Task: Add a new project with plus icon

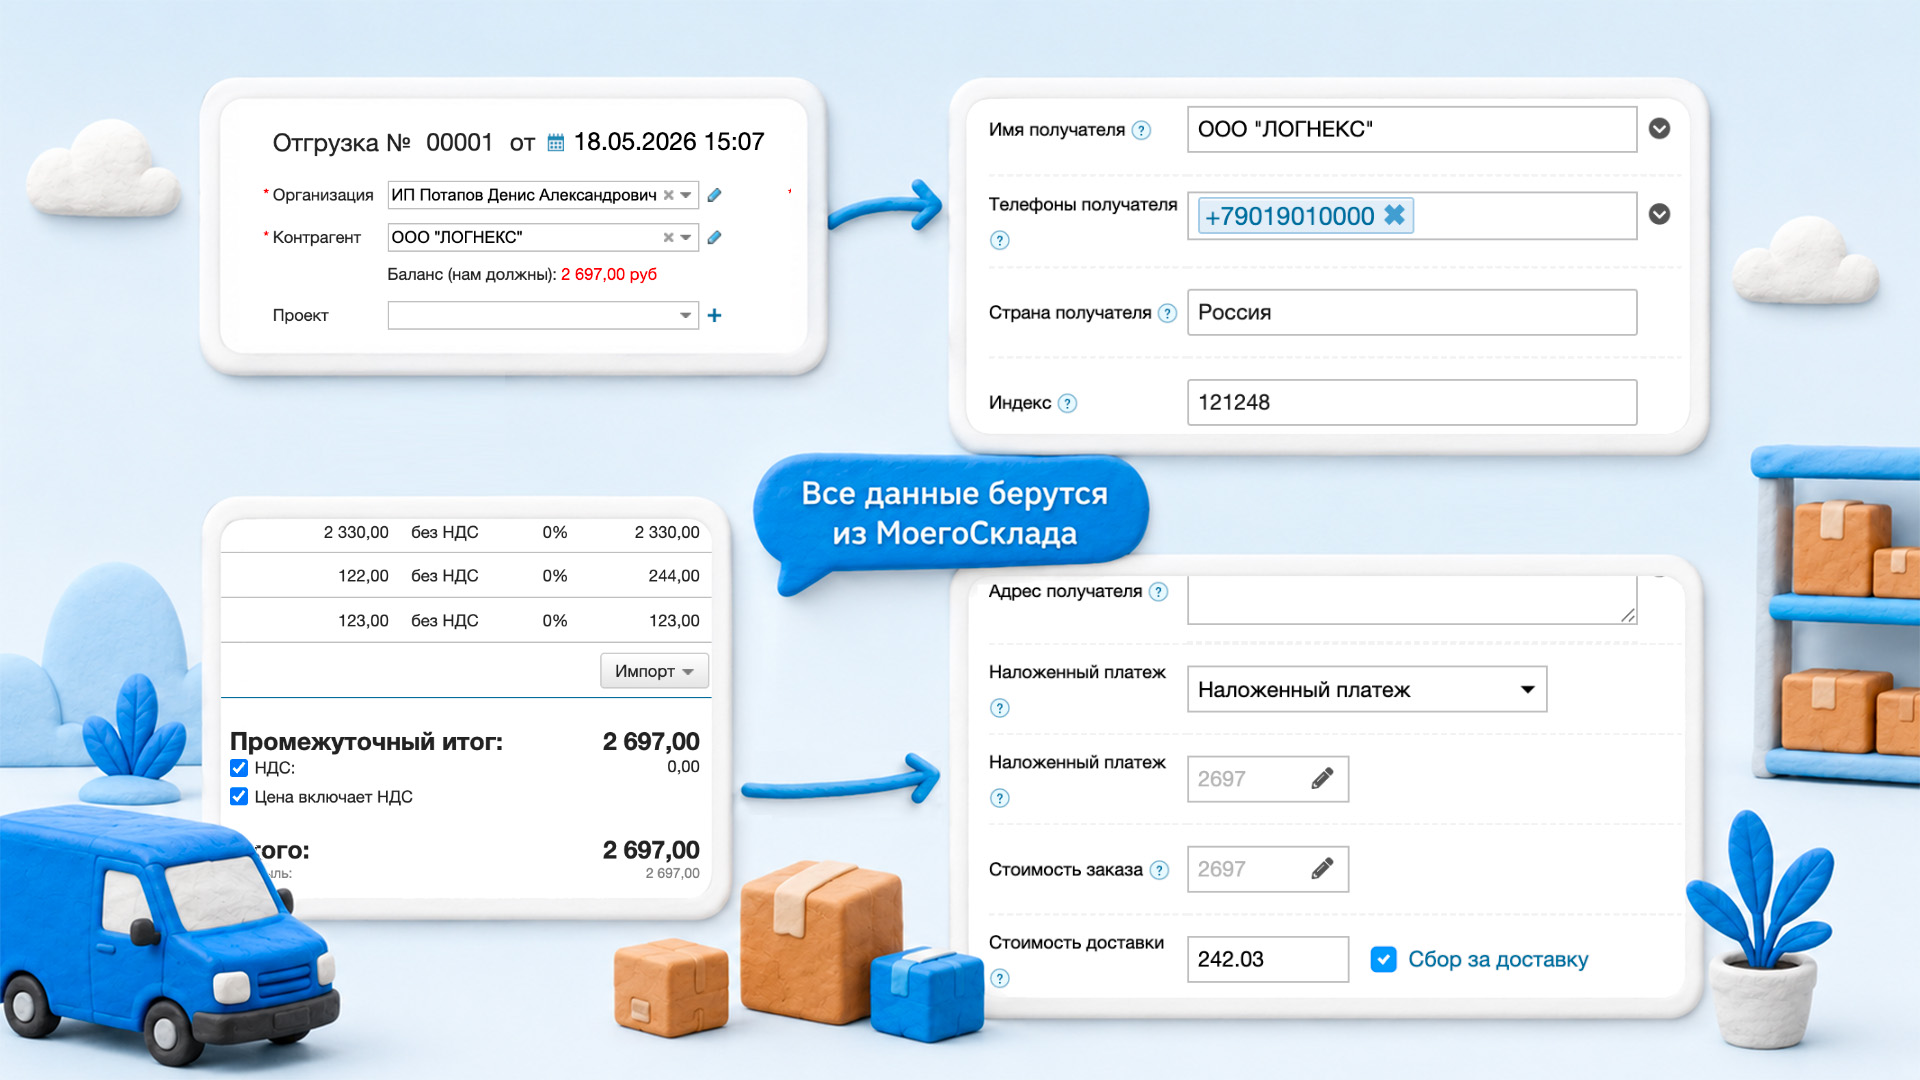Action: (x=714, y=315)
